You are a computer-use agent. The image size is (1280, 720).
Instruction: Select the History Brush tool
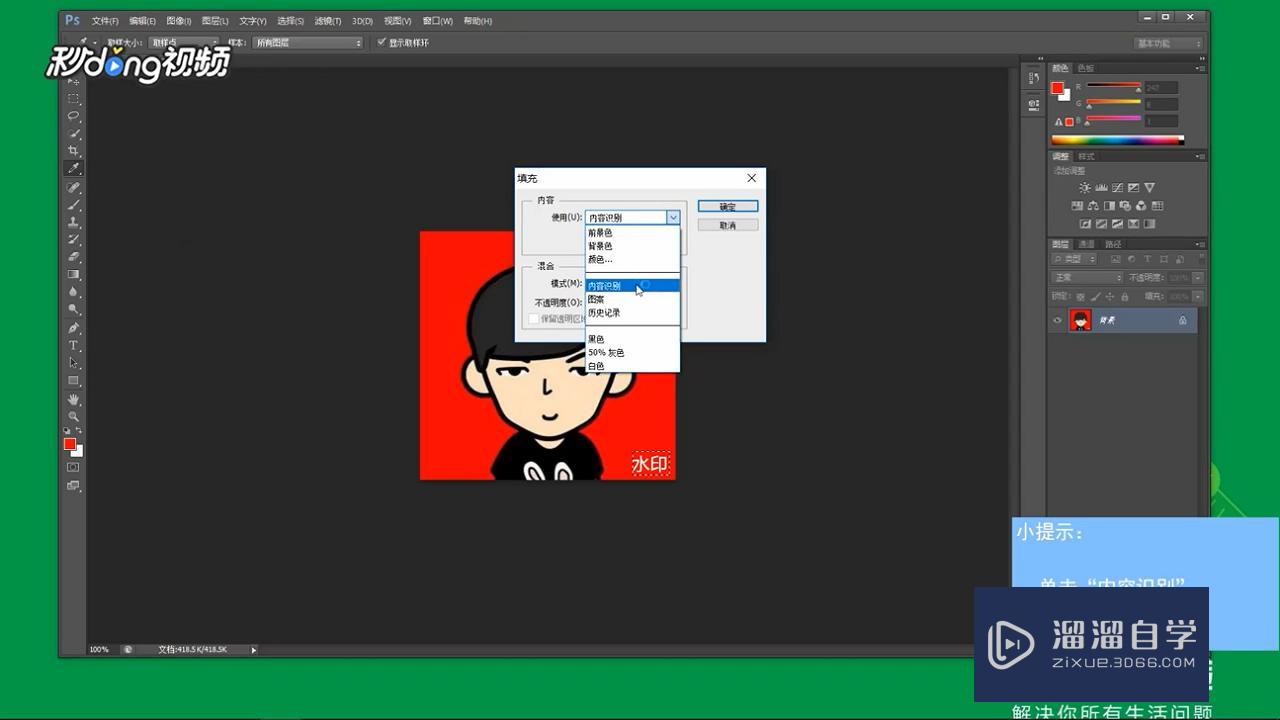pyautogui.click(x=74, y=239)
